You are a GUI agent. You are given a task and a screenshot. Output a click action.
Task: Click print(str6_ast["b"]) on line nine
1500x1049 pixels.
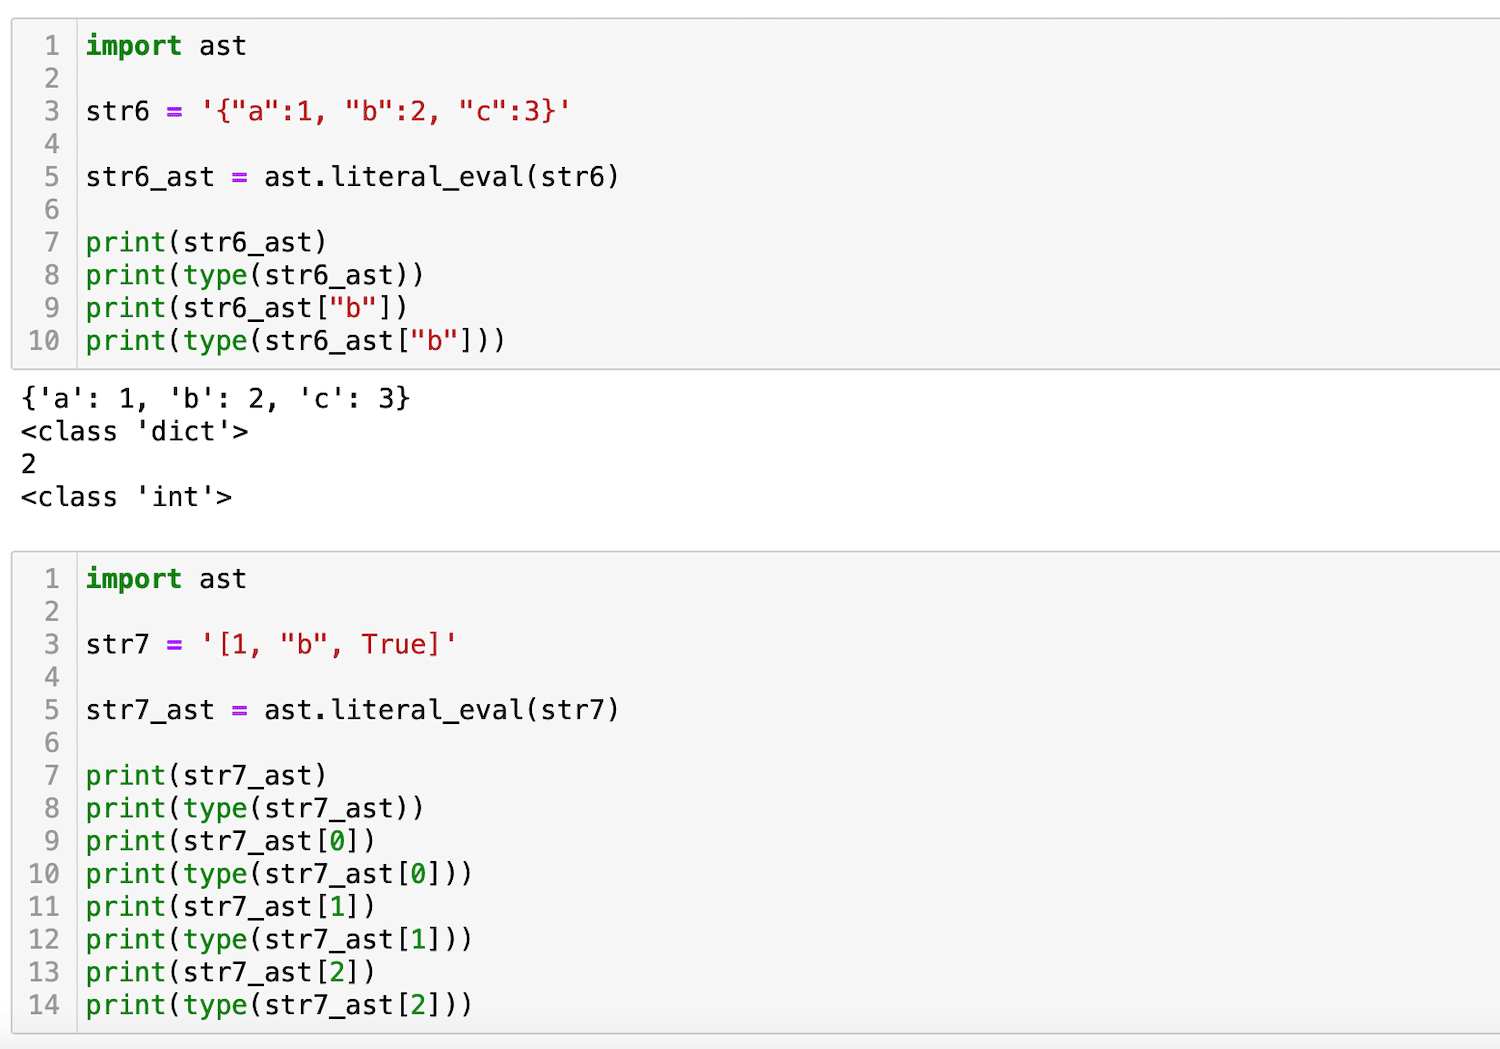click(247, 308)
